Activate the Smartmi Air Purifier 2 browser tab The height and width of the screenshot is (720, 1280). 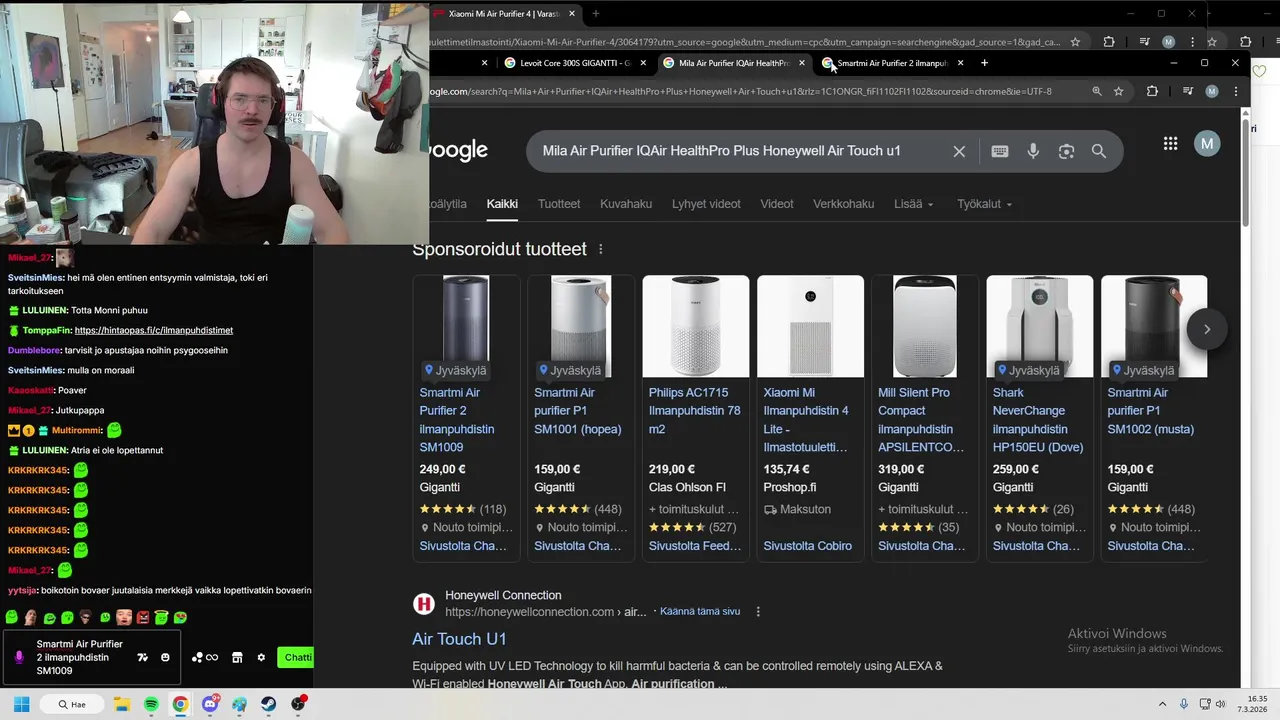click(893, 63)
